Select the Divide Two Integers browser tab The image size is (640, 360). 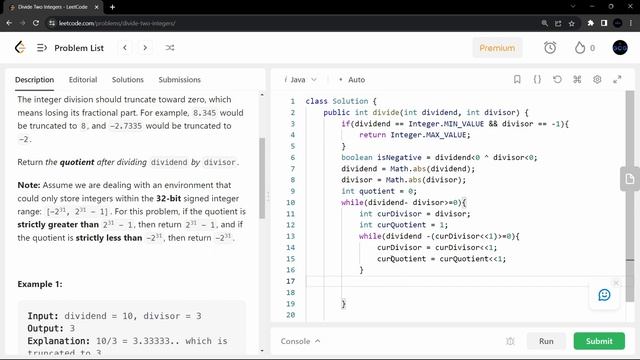(52, 7)
